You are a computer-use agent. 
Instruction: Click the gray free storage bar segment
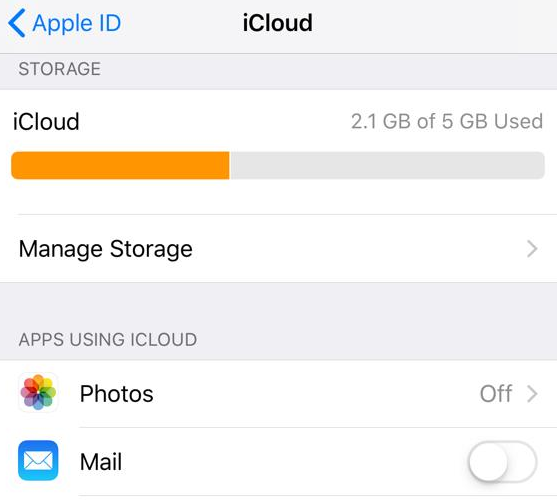(387, 166)
